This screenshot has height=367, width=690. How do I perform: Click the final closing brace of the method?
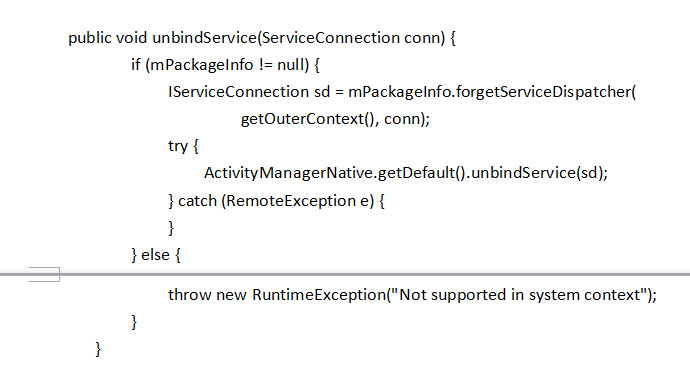(x=98, y=349)
